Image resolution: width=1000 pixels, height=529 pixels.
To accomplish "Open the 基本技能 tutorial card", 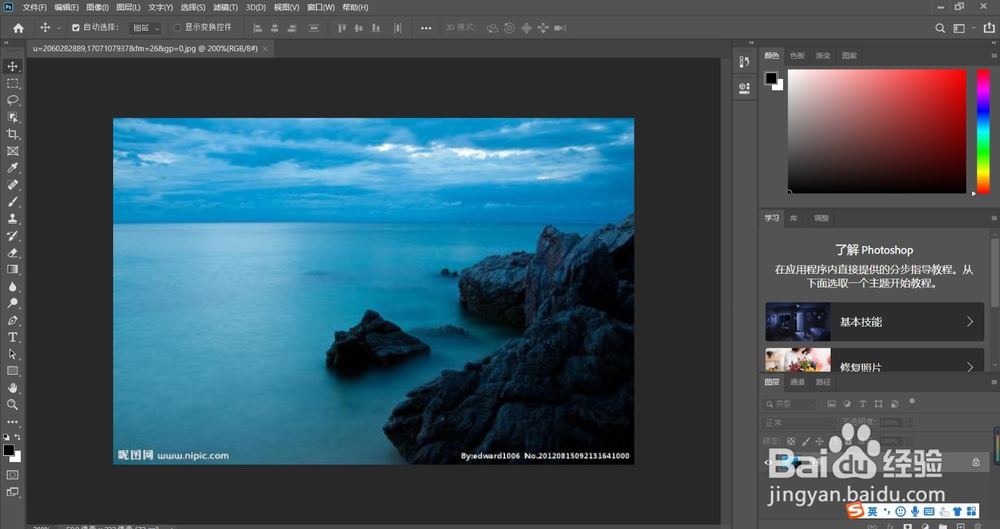I will coord(874,322).
